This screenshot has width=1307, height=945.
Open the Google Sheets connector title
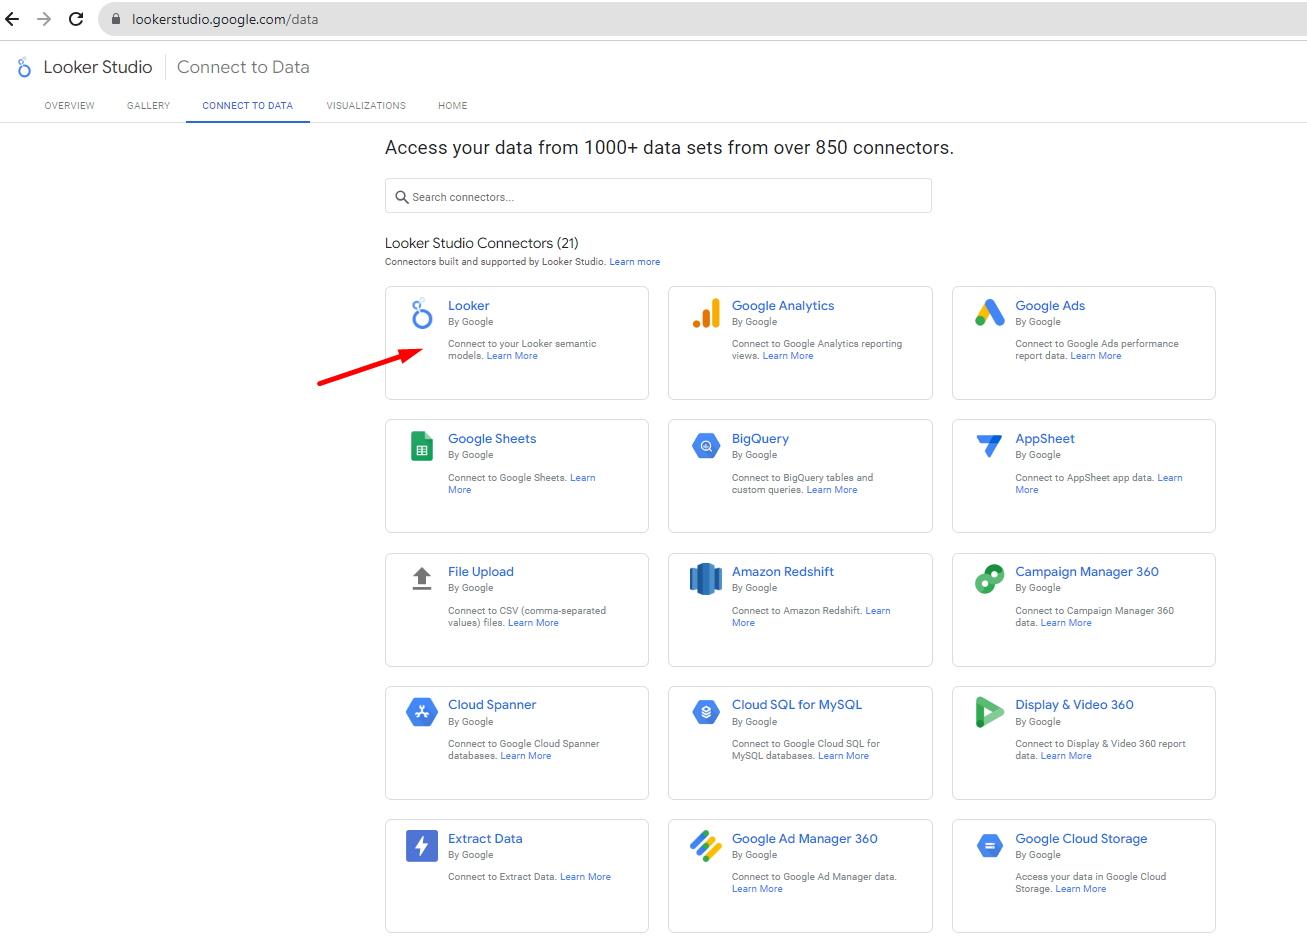pyautogui.click(x=492, y=439)
